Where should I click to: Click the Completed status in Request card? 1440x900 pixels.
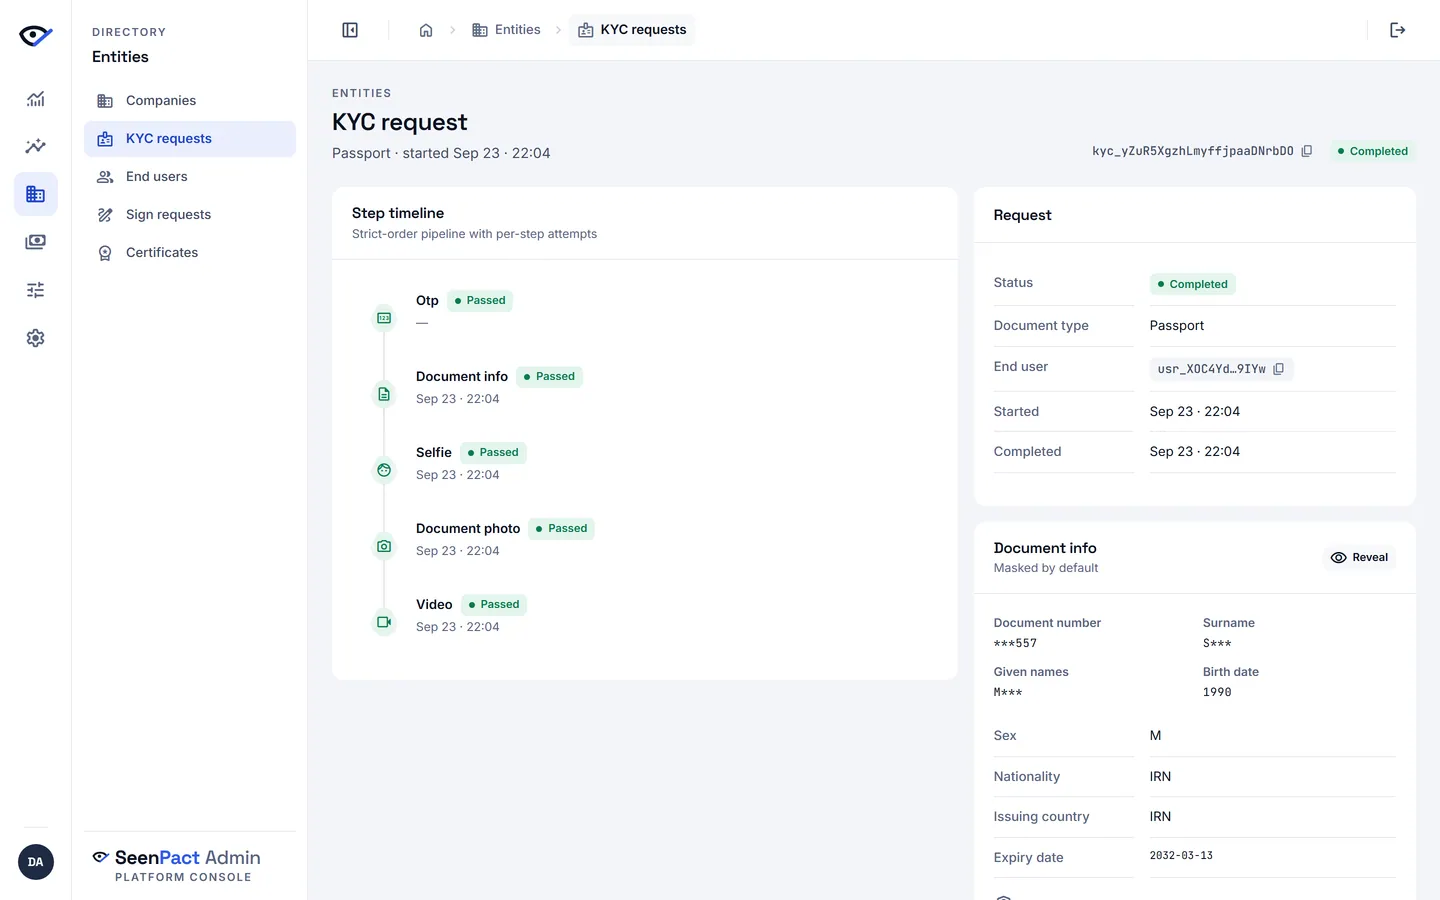(1193, 284)
